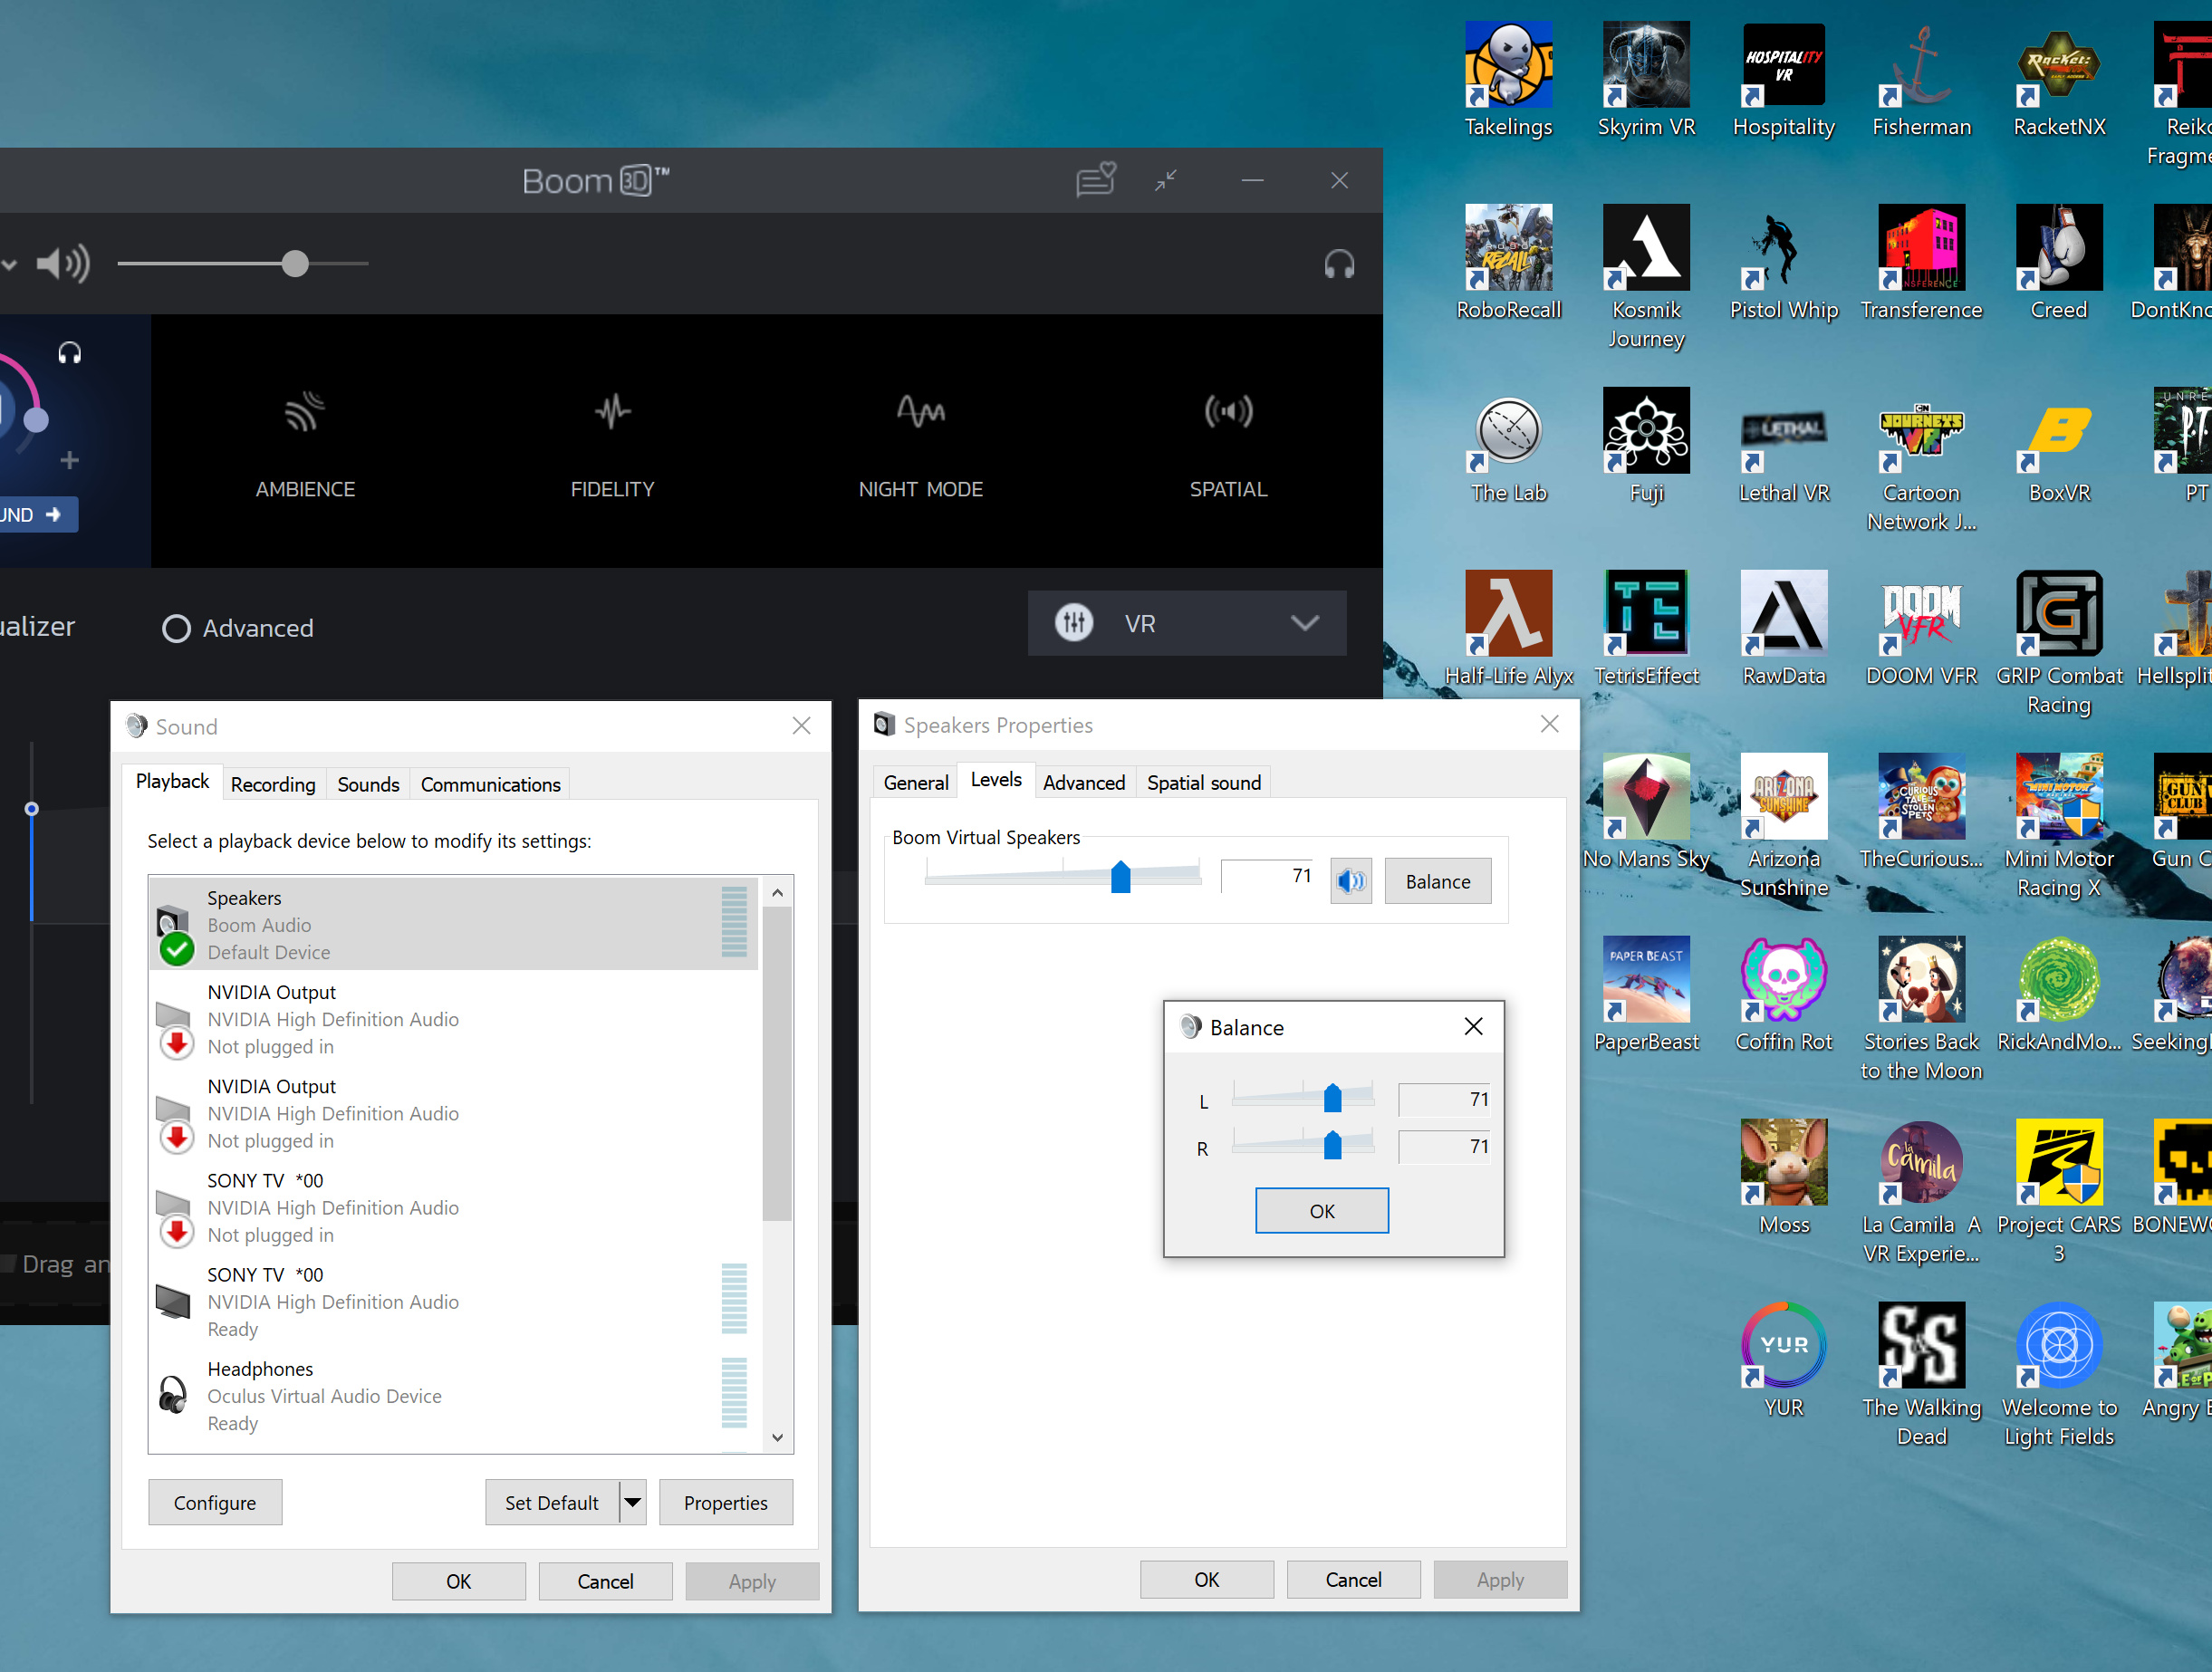Open the Coffin Rot desktop shortcut

coord(1783,994)
